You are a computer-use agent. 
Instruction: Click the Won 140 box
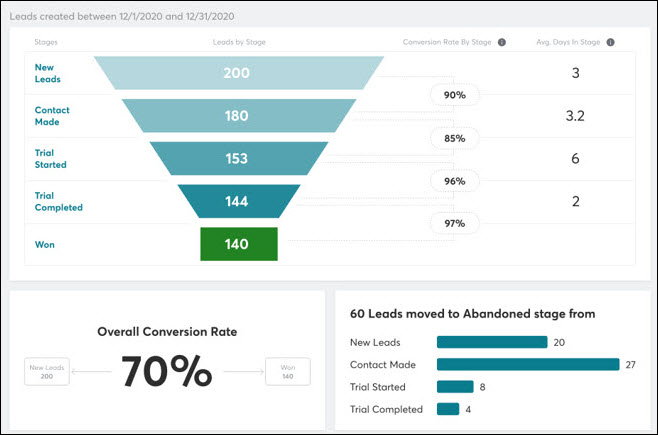pos(288,371)
